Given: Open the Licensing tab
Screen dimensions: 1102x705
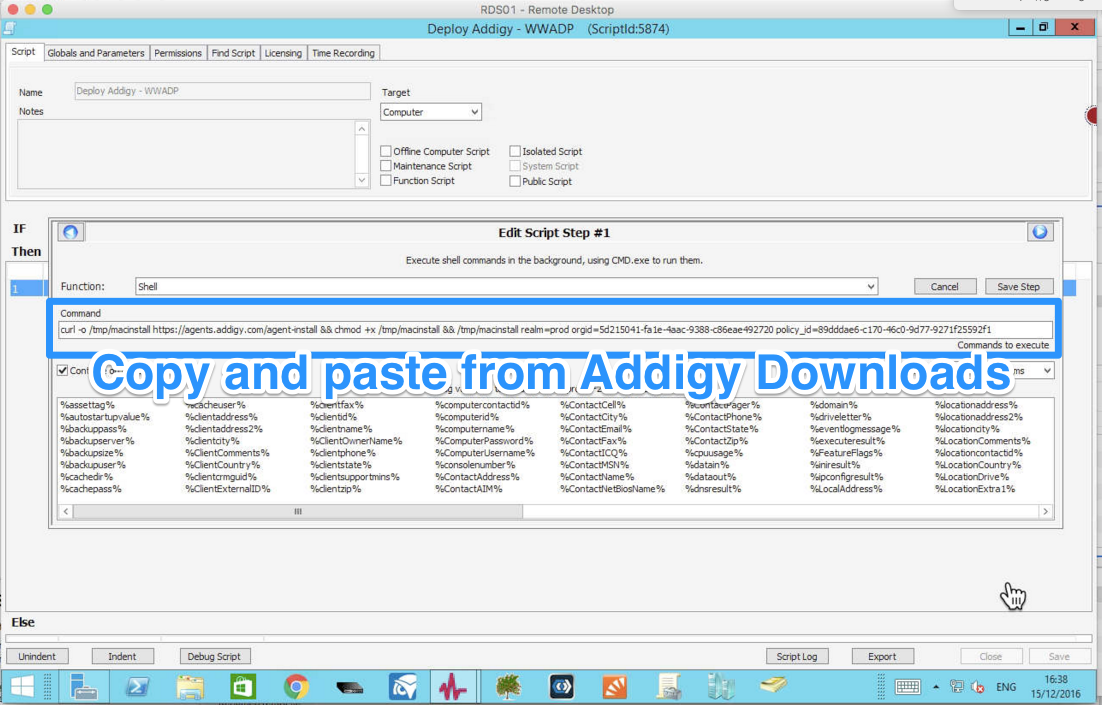Looking at the screenshot, I should click(x=285, y=52).
